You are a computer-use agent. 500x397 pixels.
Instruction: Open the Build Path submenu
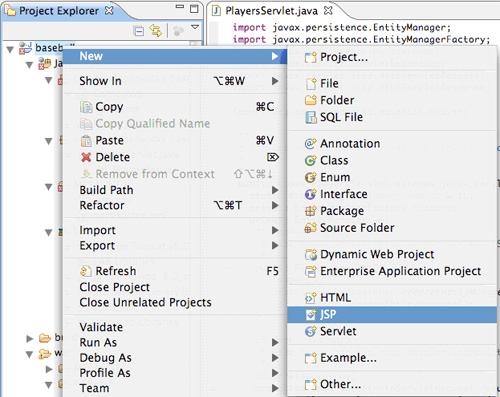point(175,190)
